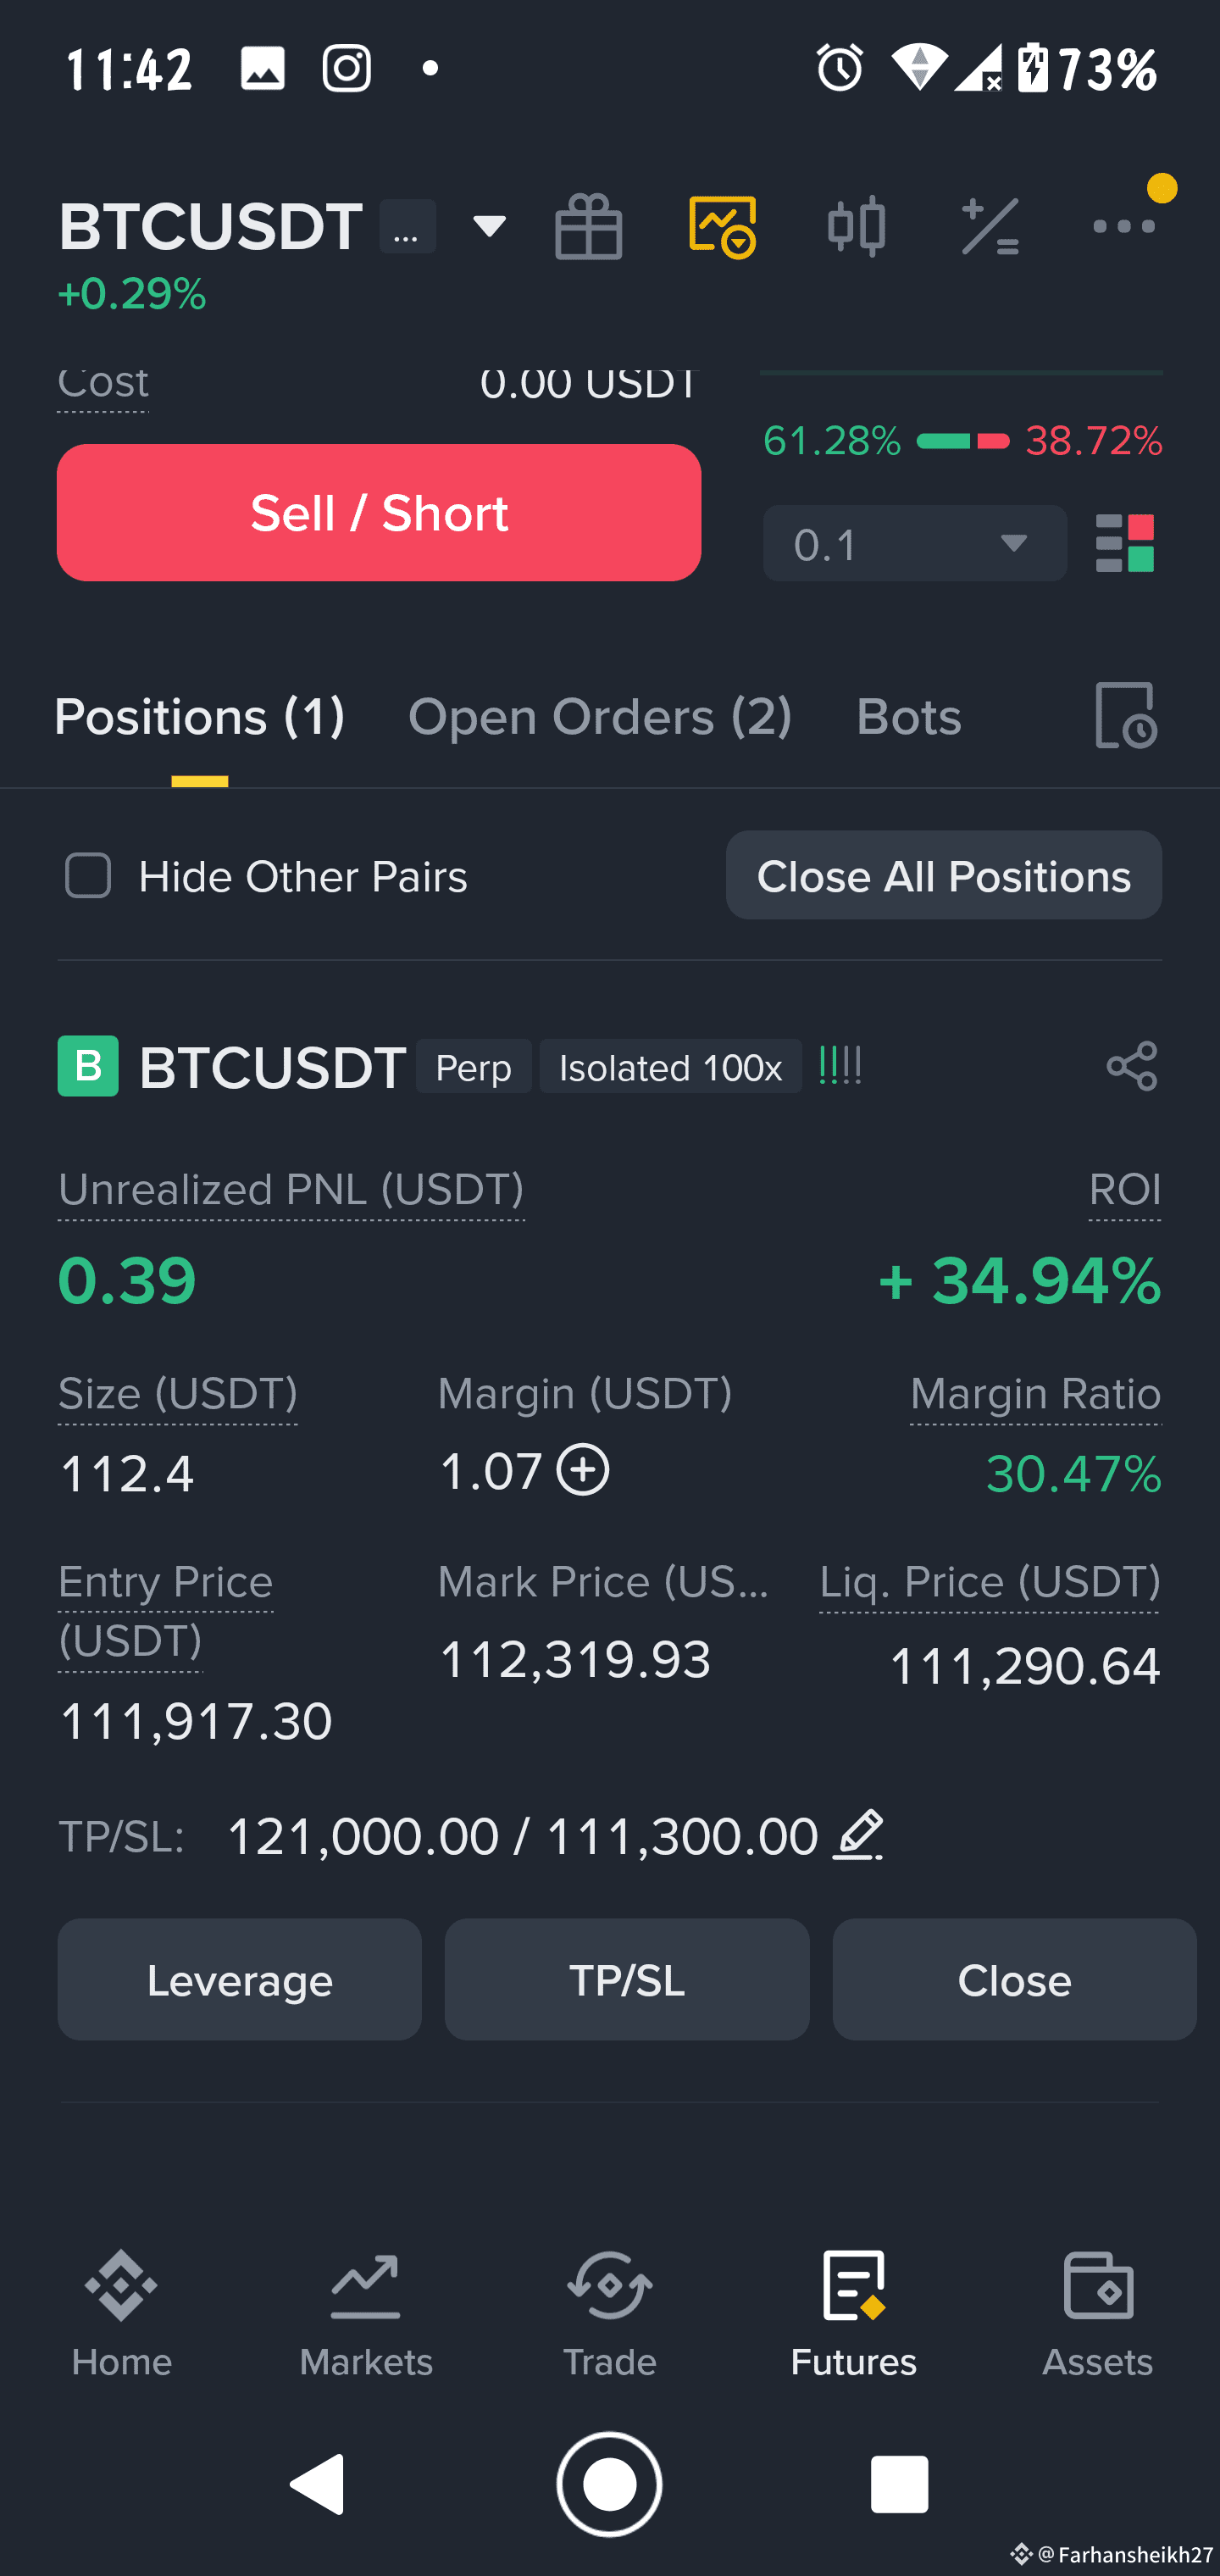
Task: Switch order book layout view icon
Action: (x=1125, y=543)
